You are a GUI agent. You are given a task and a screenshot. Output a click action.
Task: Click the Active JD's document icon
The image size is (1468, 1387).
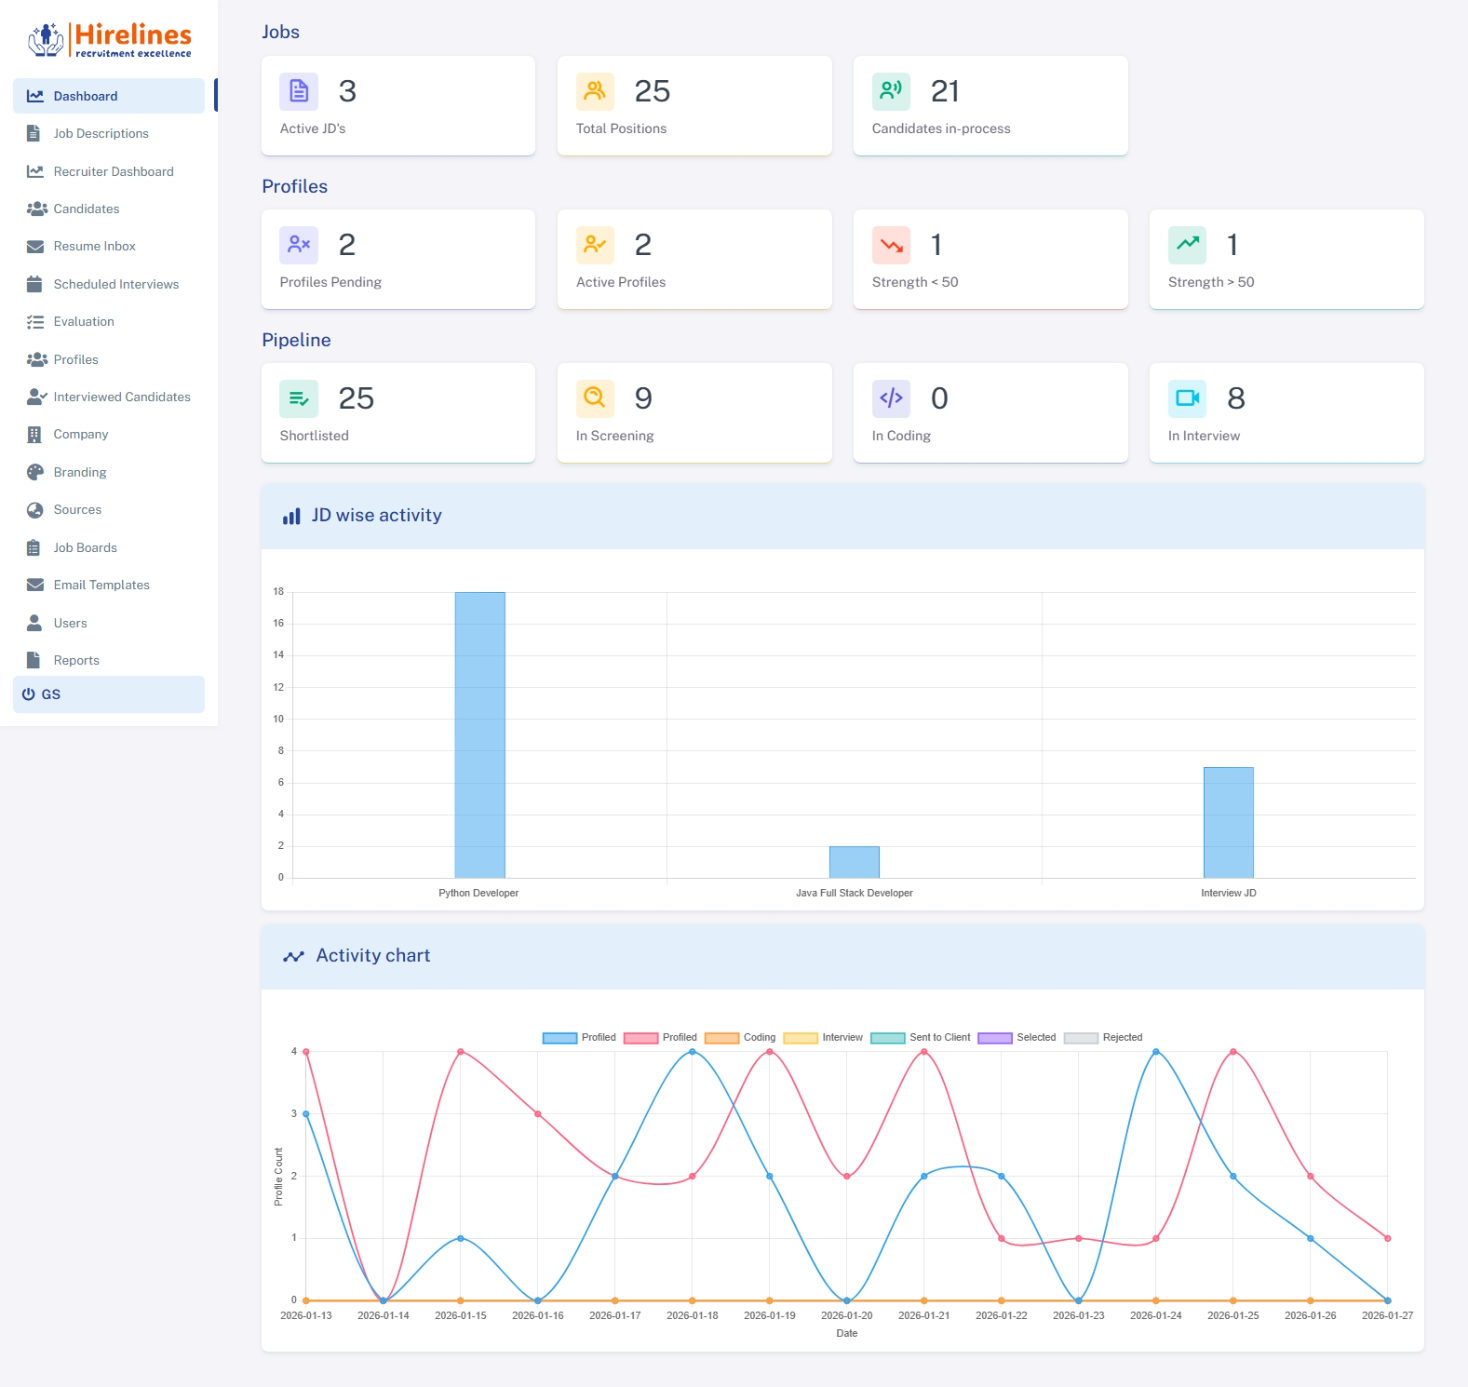[x=298, y=90]
